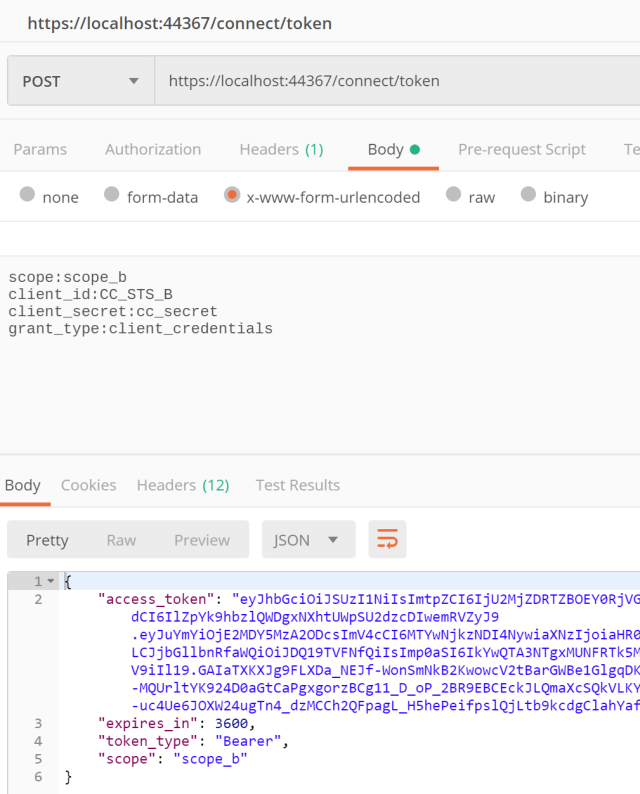Open request Headers (1) tab
The width and height of the screenshot is (640, 794).
tap(281, 149)
